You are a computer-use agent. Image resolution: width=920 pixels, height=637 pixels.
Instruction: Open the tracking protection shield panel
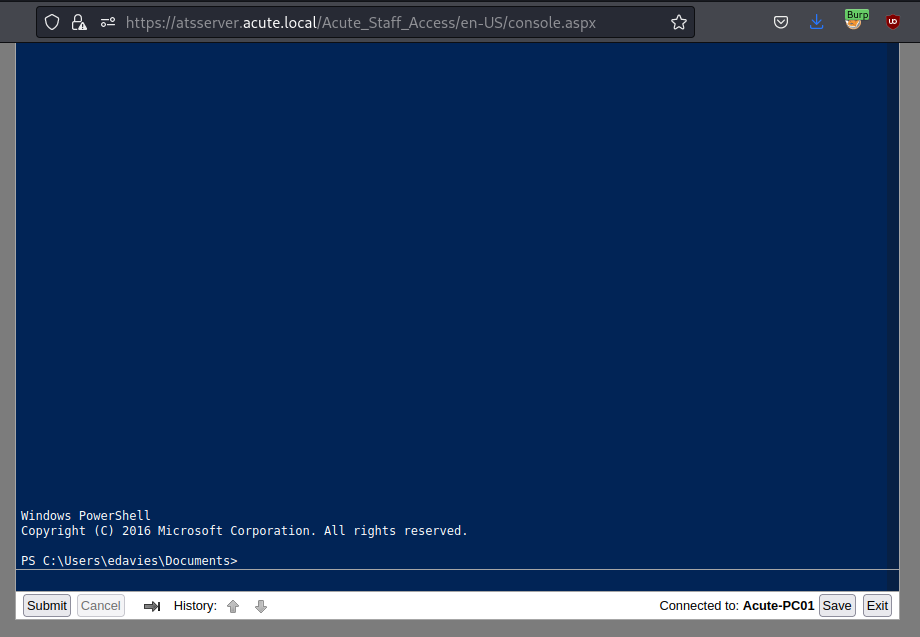coord(51,21)
